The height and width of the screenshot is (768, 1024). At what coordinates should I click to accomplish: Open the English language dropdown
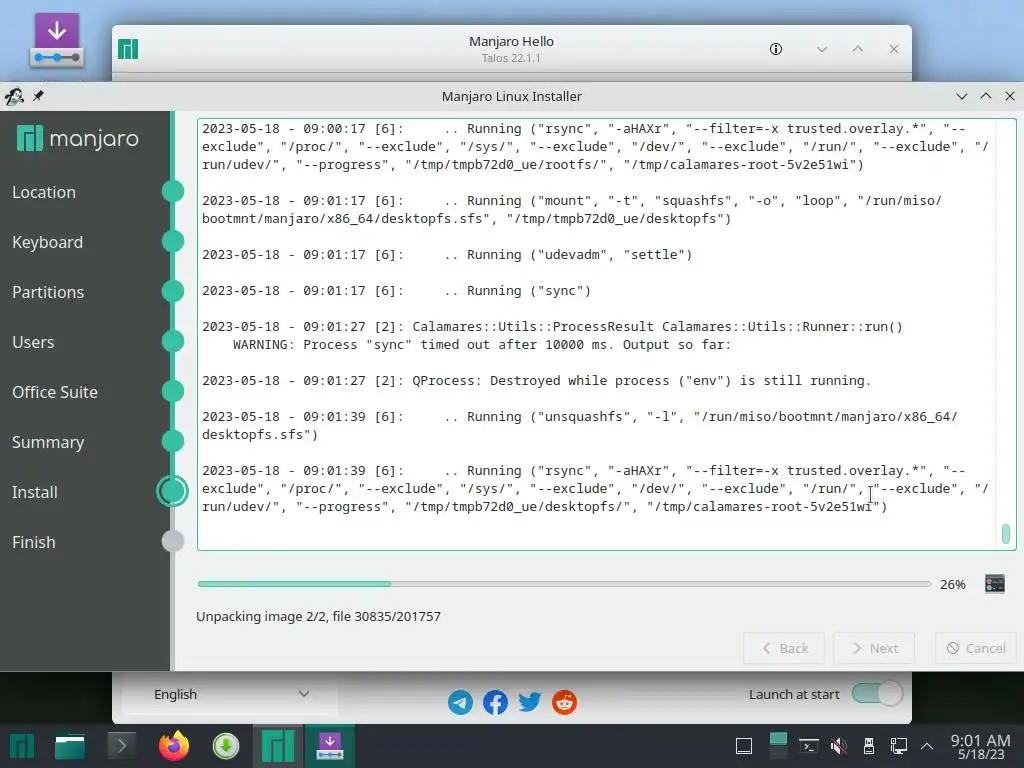coord(231,694)
